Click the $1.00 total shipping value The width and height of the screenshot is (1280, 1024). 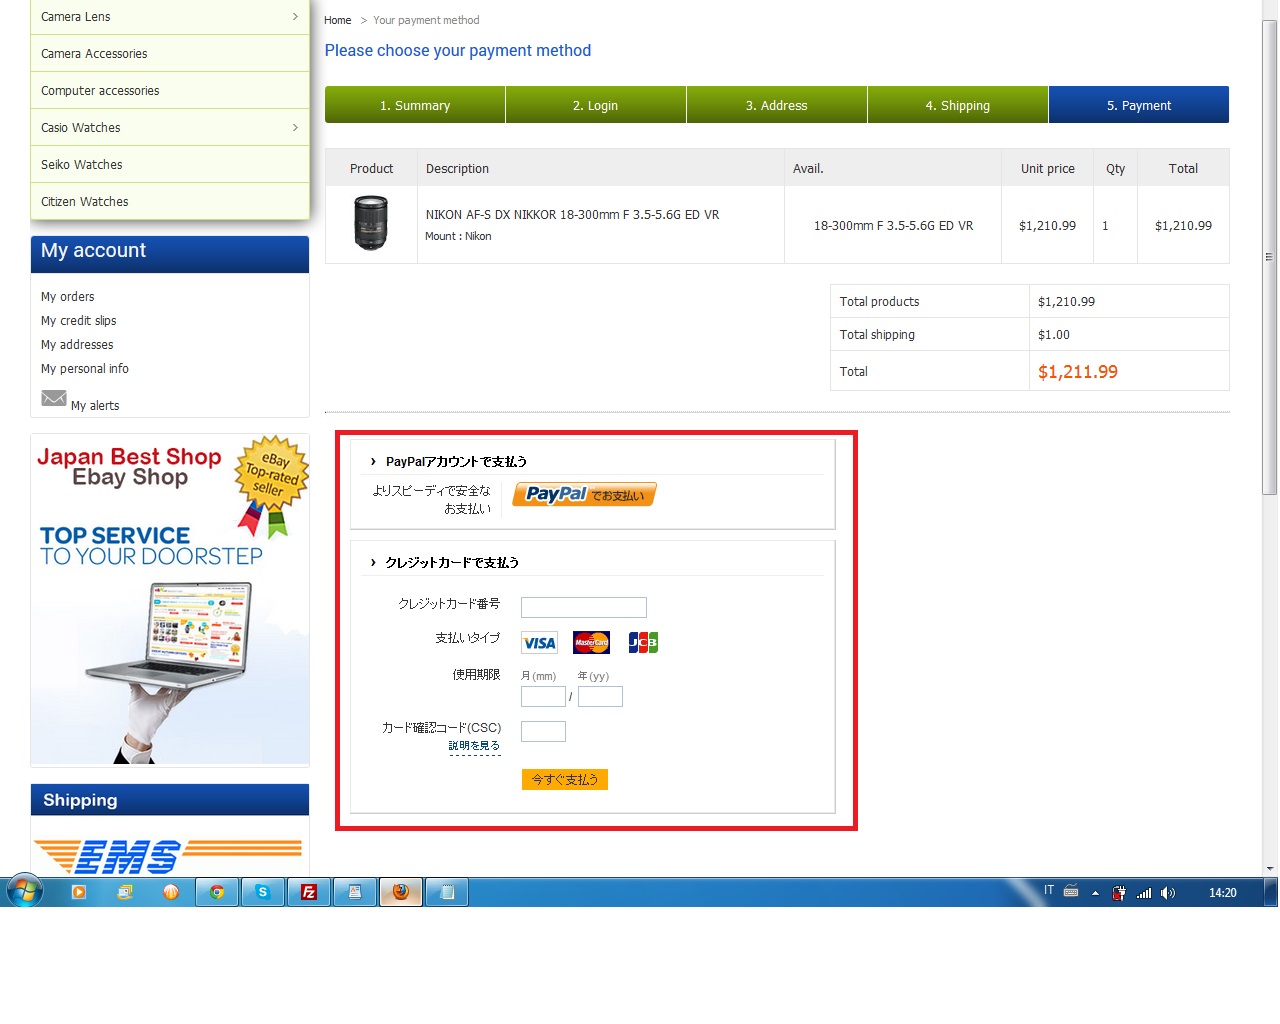pyautogui.click(x=1054, y=335)
